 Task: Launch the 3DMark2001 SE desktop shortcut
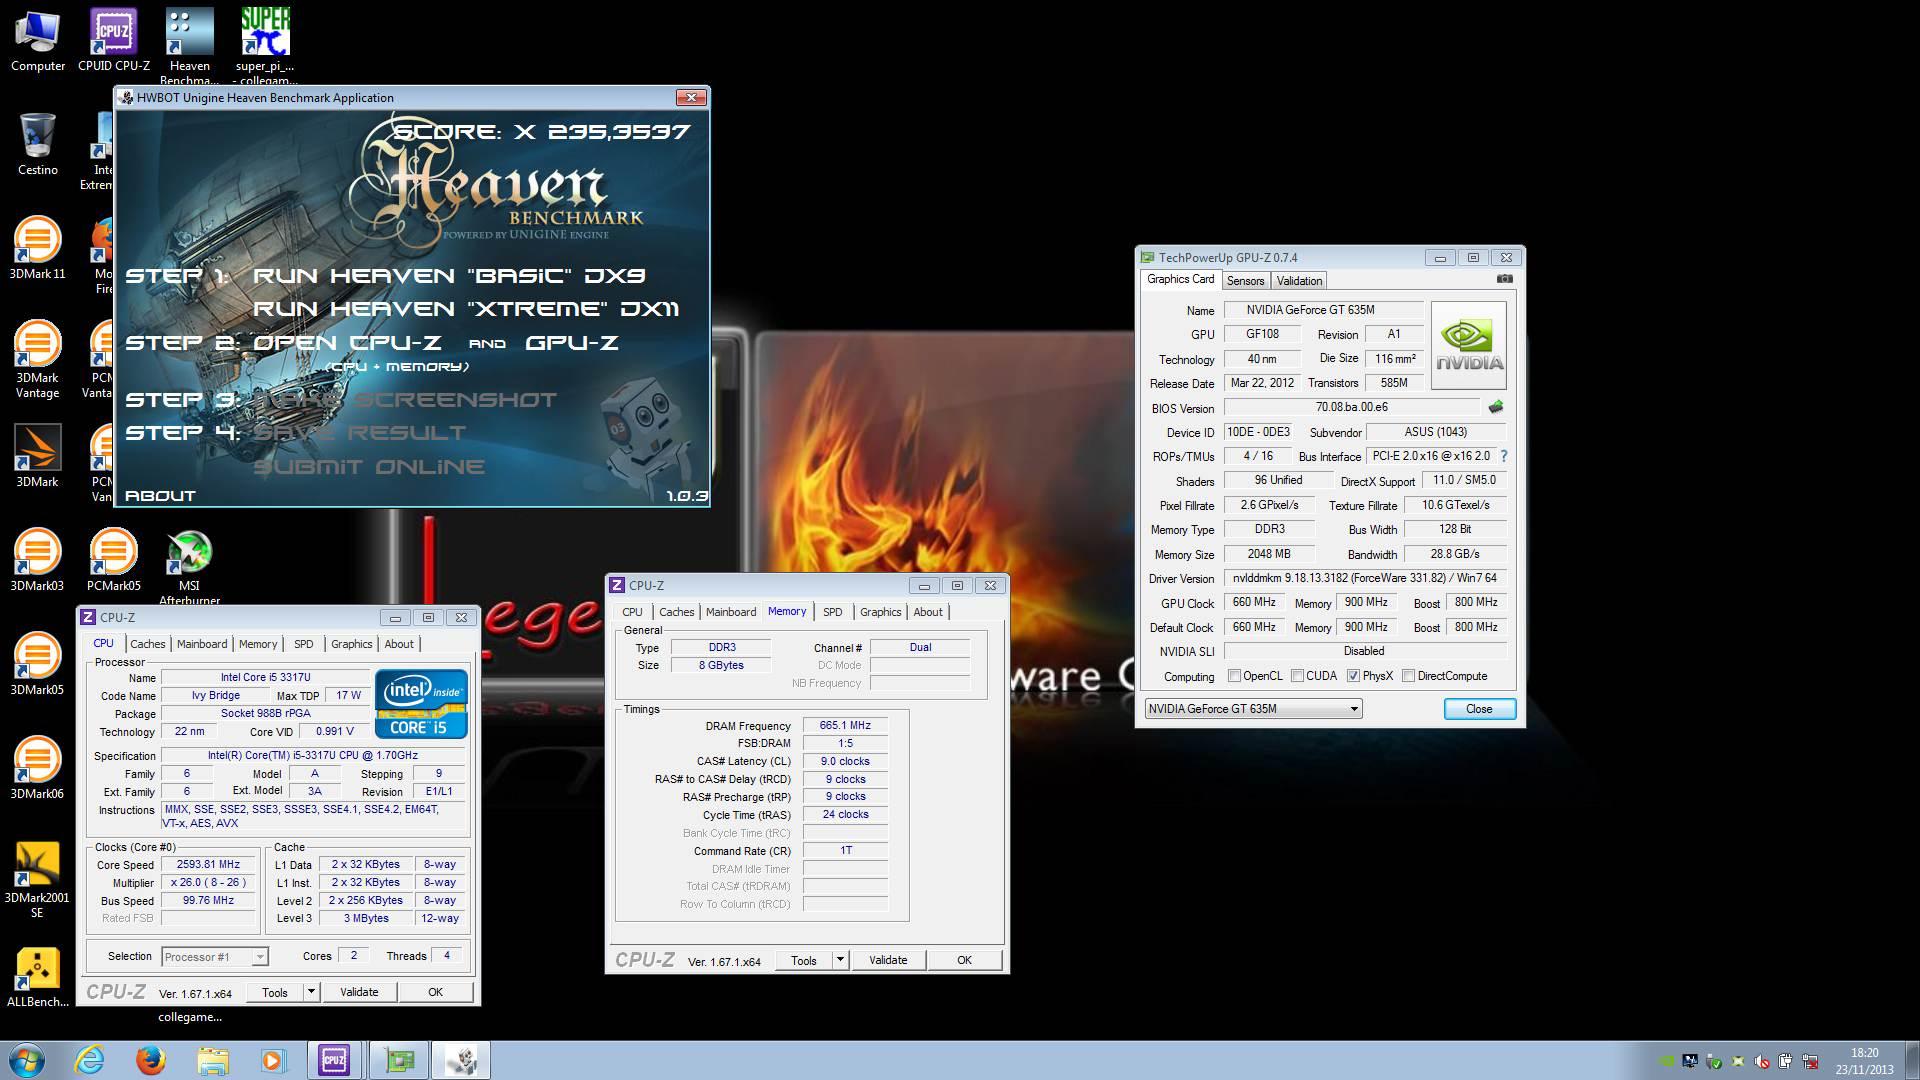click(38, 879)
